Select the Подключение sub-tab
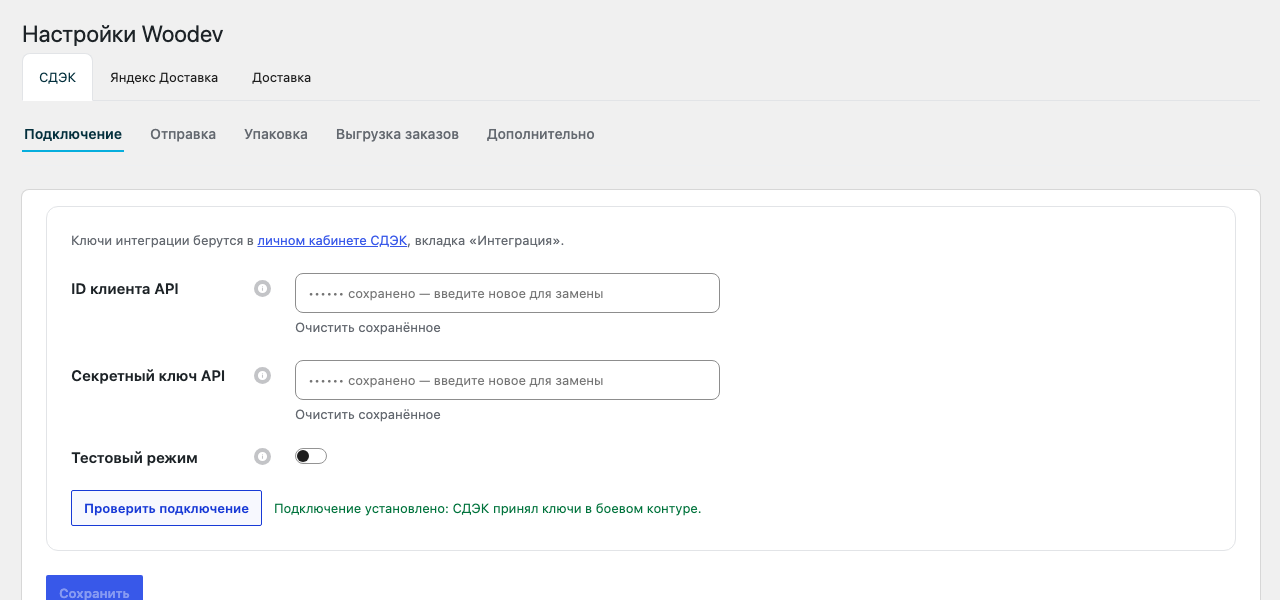 point(73,134)
